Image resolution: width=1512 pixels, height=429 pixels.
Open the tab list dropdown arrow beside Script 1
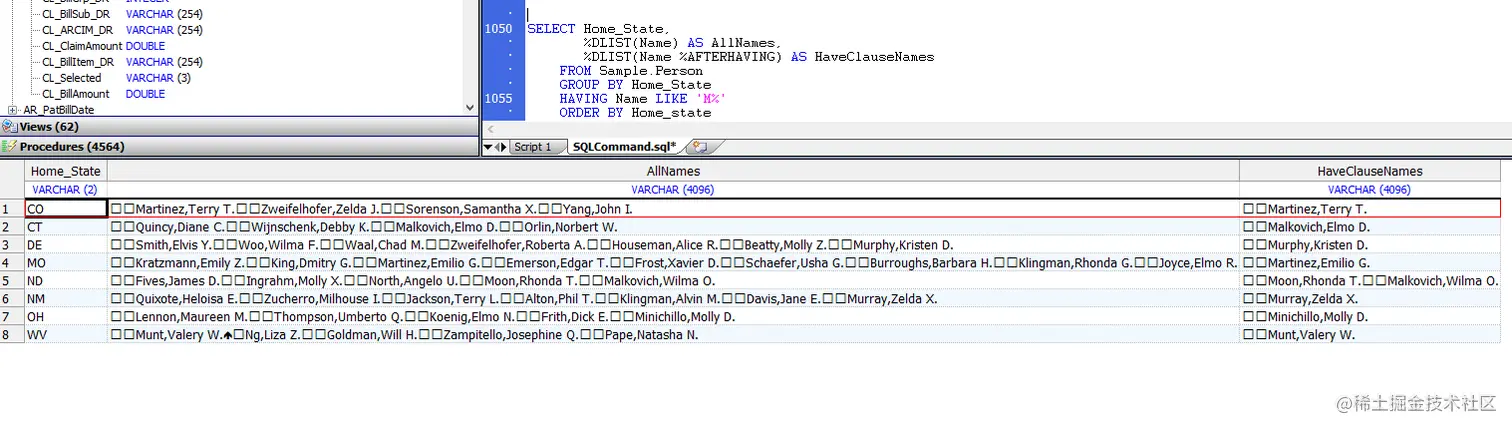point(488,147)
